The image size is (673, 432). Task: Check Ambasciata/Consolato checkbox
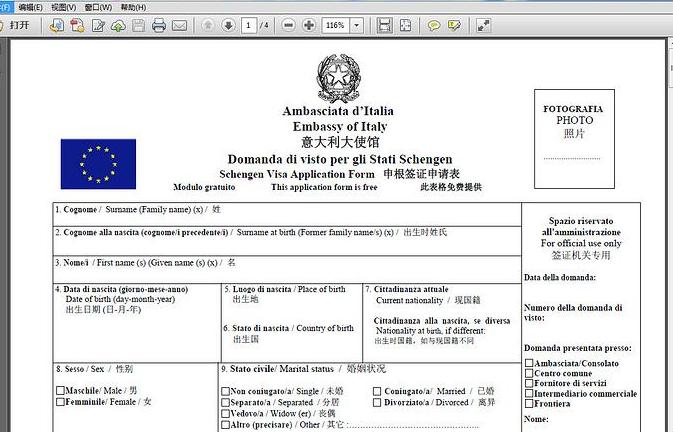coord(529,363)
